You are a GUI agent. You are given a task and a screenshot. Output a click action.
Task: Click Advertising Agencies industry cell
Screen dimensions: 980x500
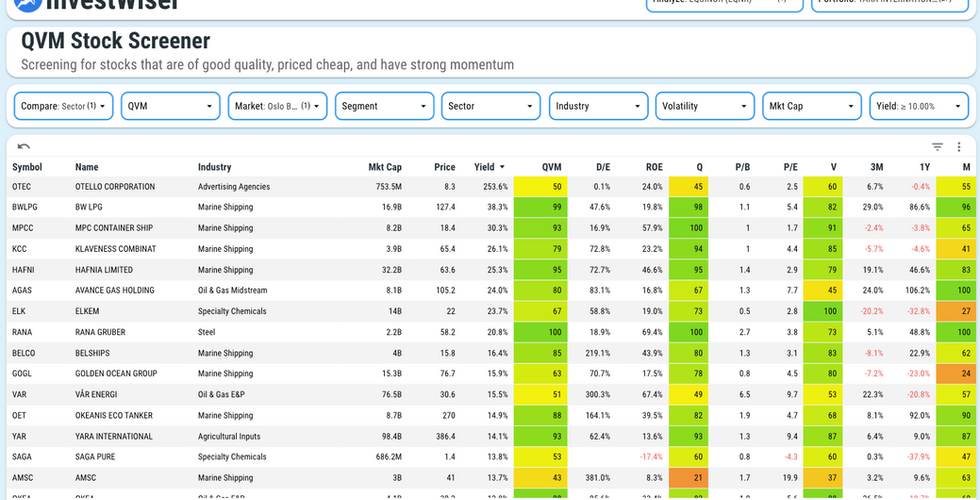pos(234,186)
